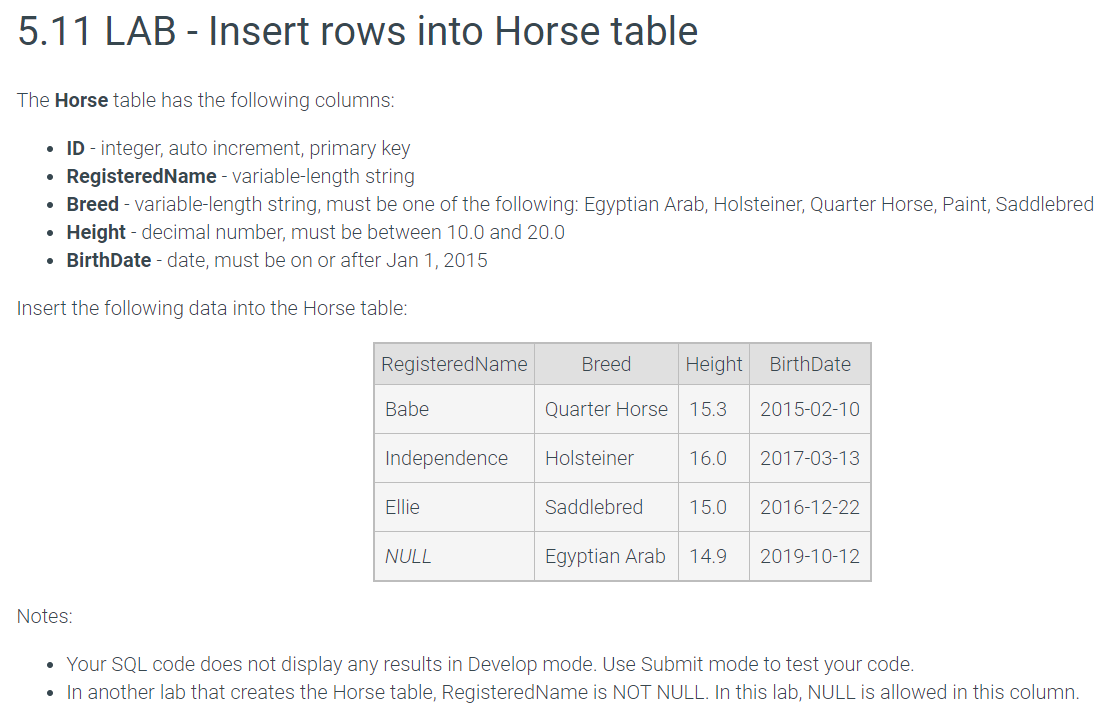Click the italic NULL name cell
The width and height of the screenshot is (1106, 716).
454,556
